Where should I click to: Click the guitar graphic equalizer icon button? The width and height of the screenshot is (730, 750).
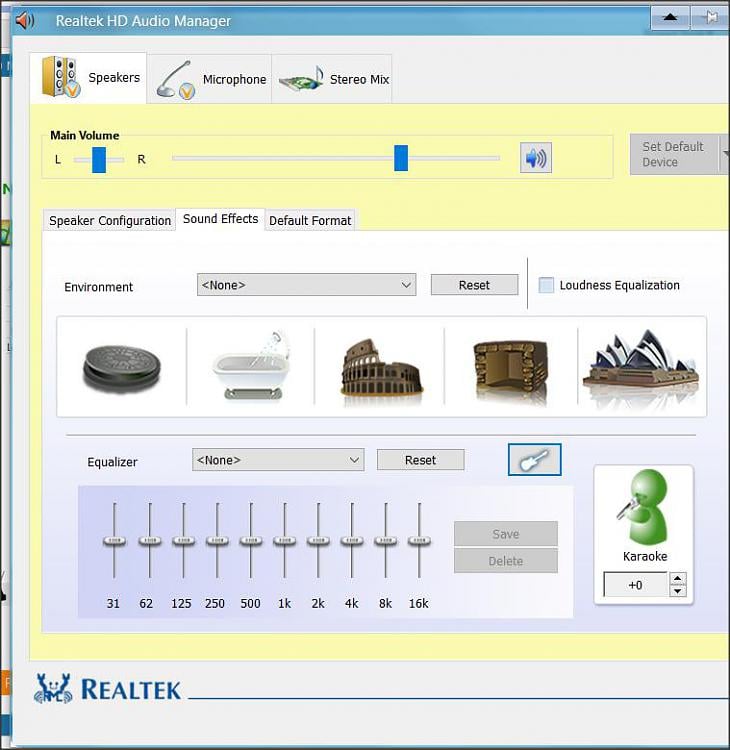pos(534,460)
